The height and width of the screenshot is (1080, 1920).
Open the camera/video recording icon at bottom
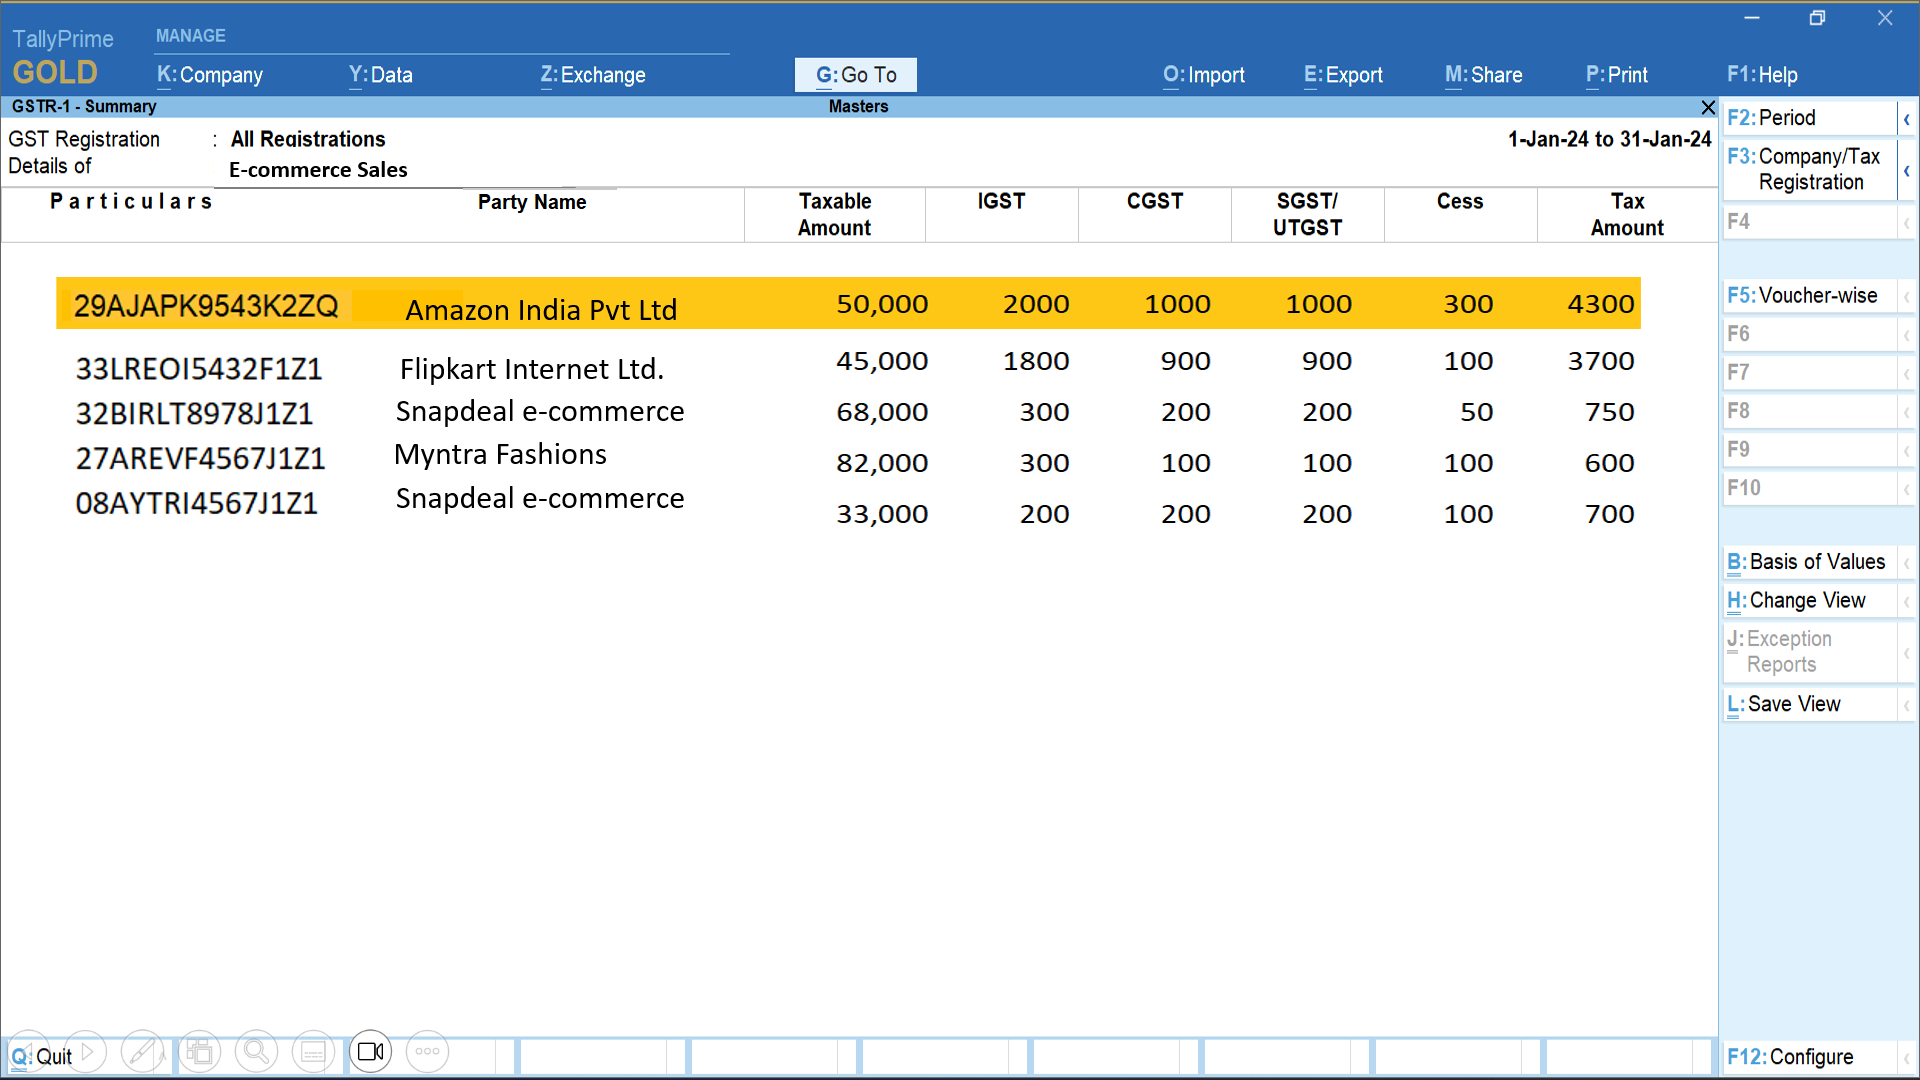click(370, 1051)
